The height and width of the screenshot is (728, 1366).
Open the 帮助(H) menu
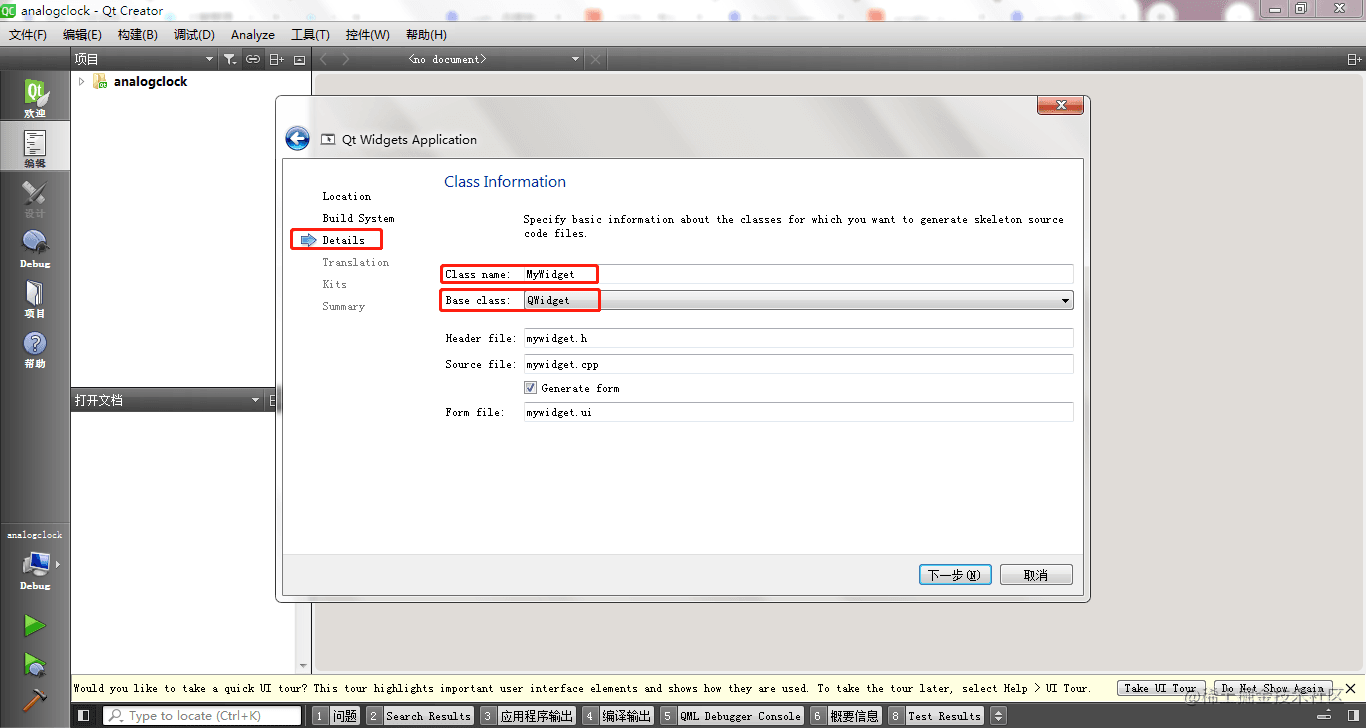click(426, 34)
